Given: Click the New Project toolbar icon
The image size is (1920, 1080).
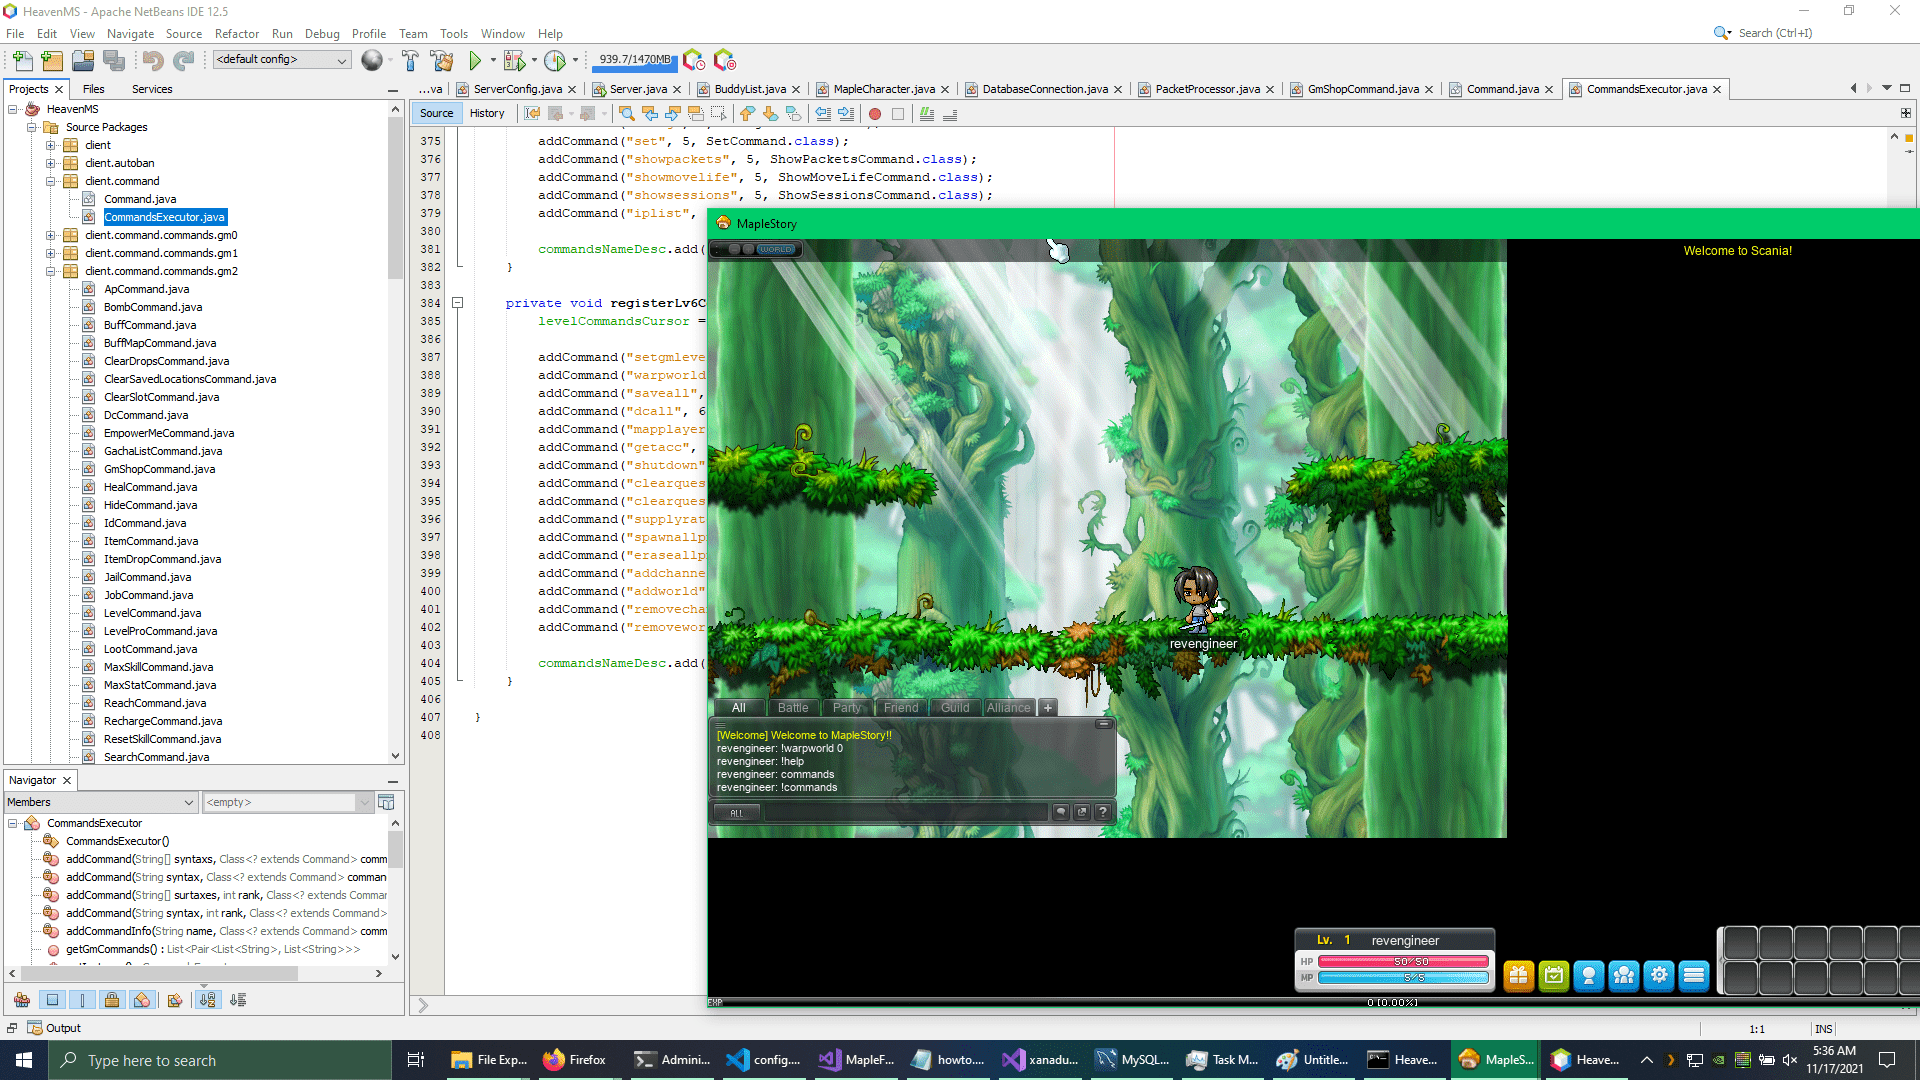Looking at the screenshot, I should 52,61.
